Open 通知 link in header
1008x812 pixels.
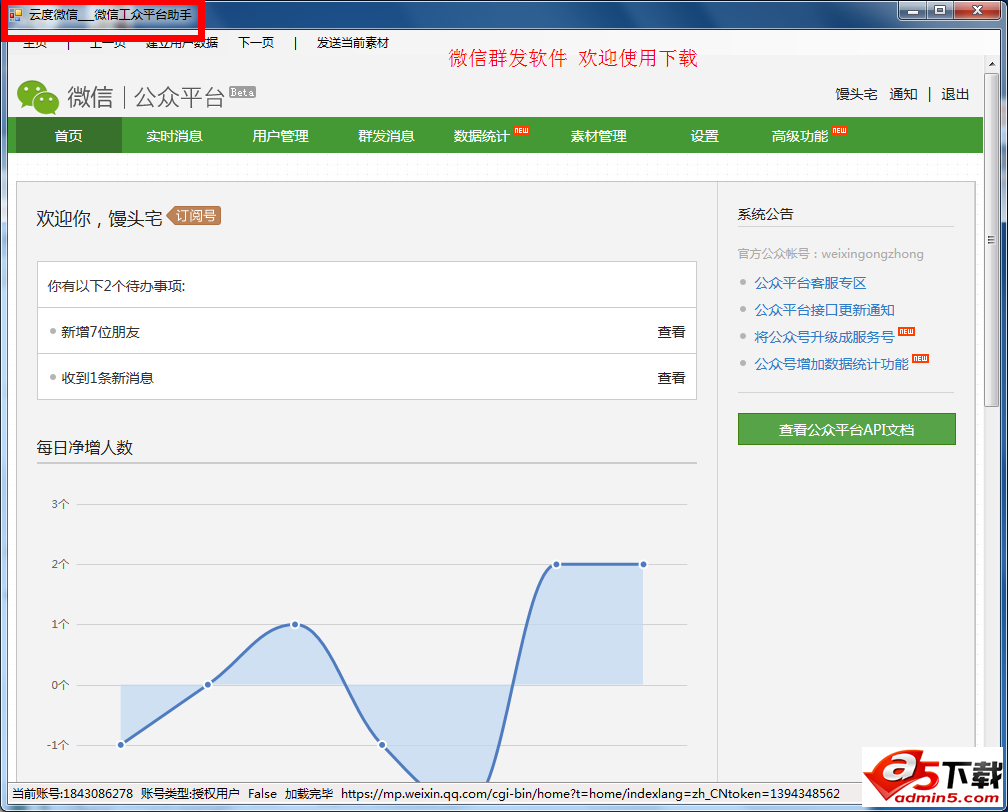coord(903,94)
